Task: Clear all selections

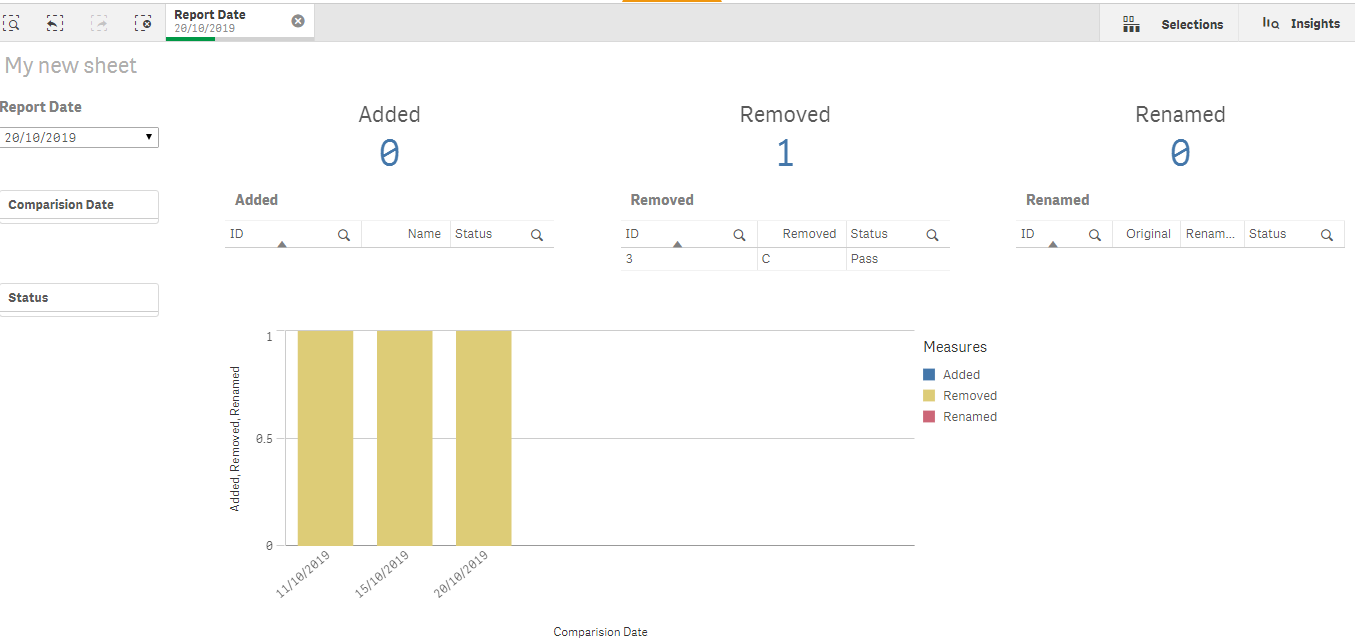Action: click(143, 22)
